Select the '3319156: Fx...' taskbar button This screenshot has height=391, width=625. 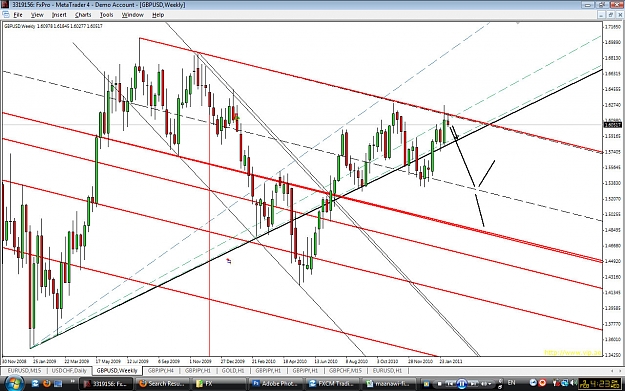click(106, 384)
